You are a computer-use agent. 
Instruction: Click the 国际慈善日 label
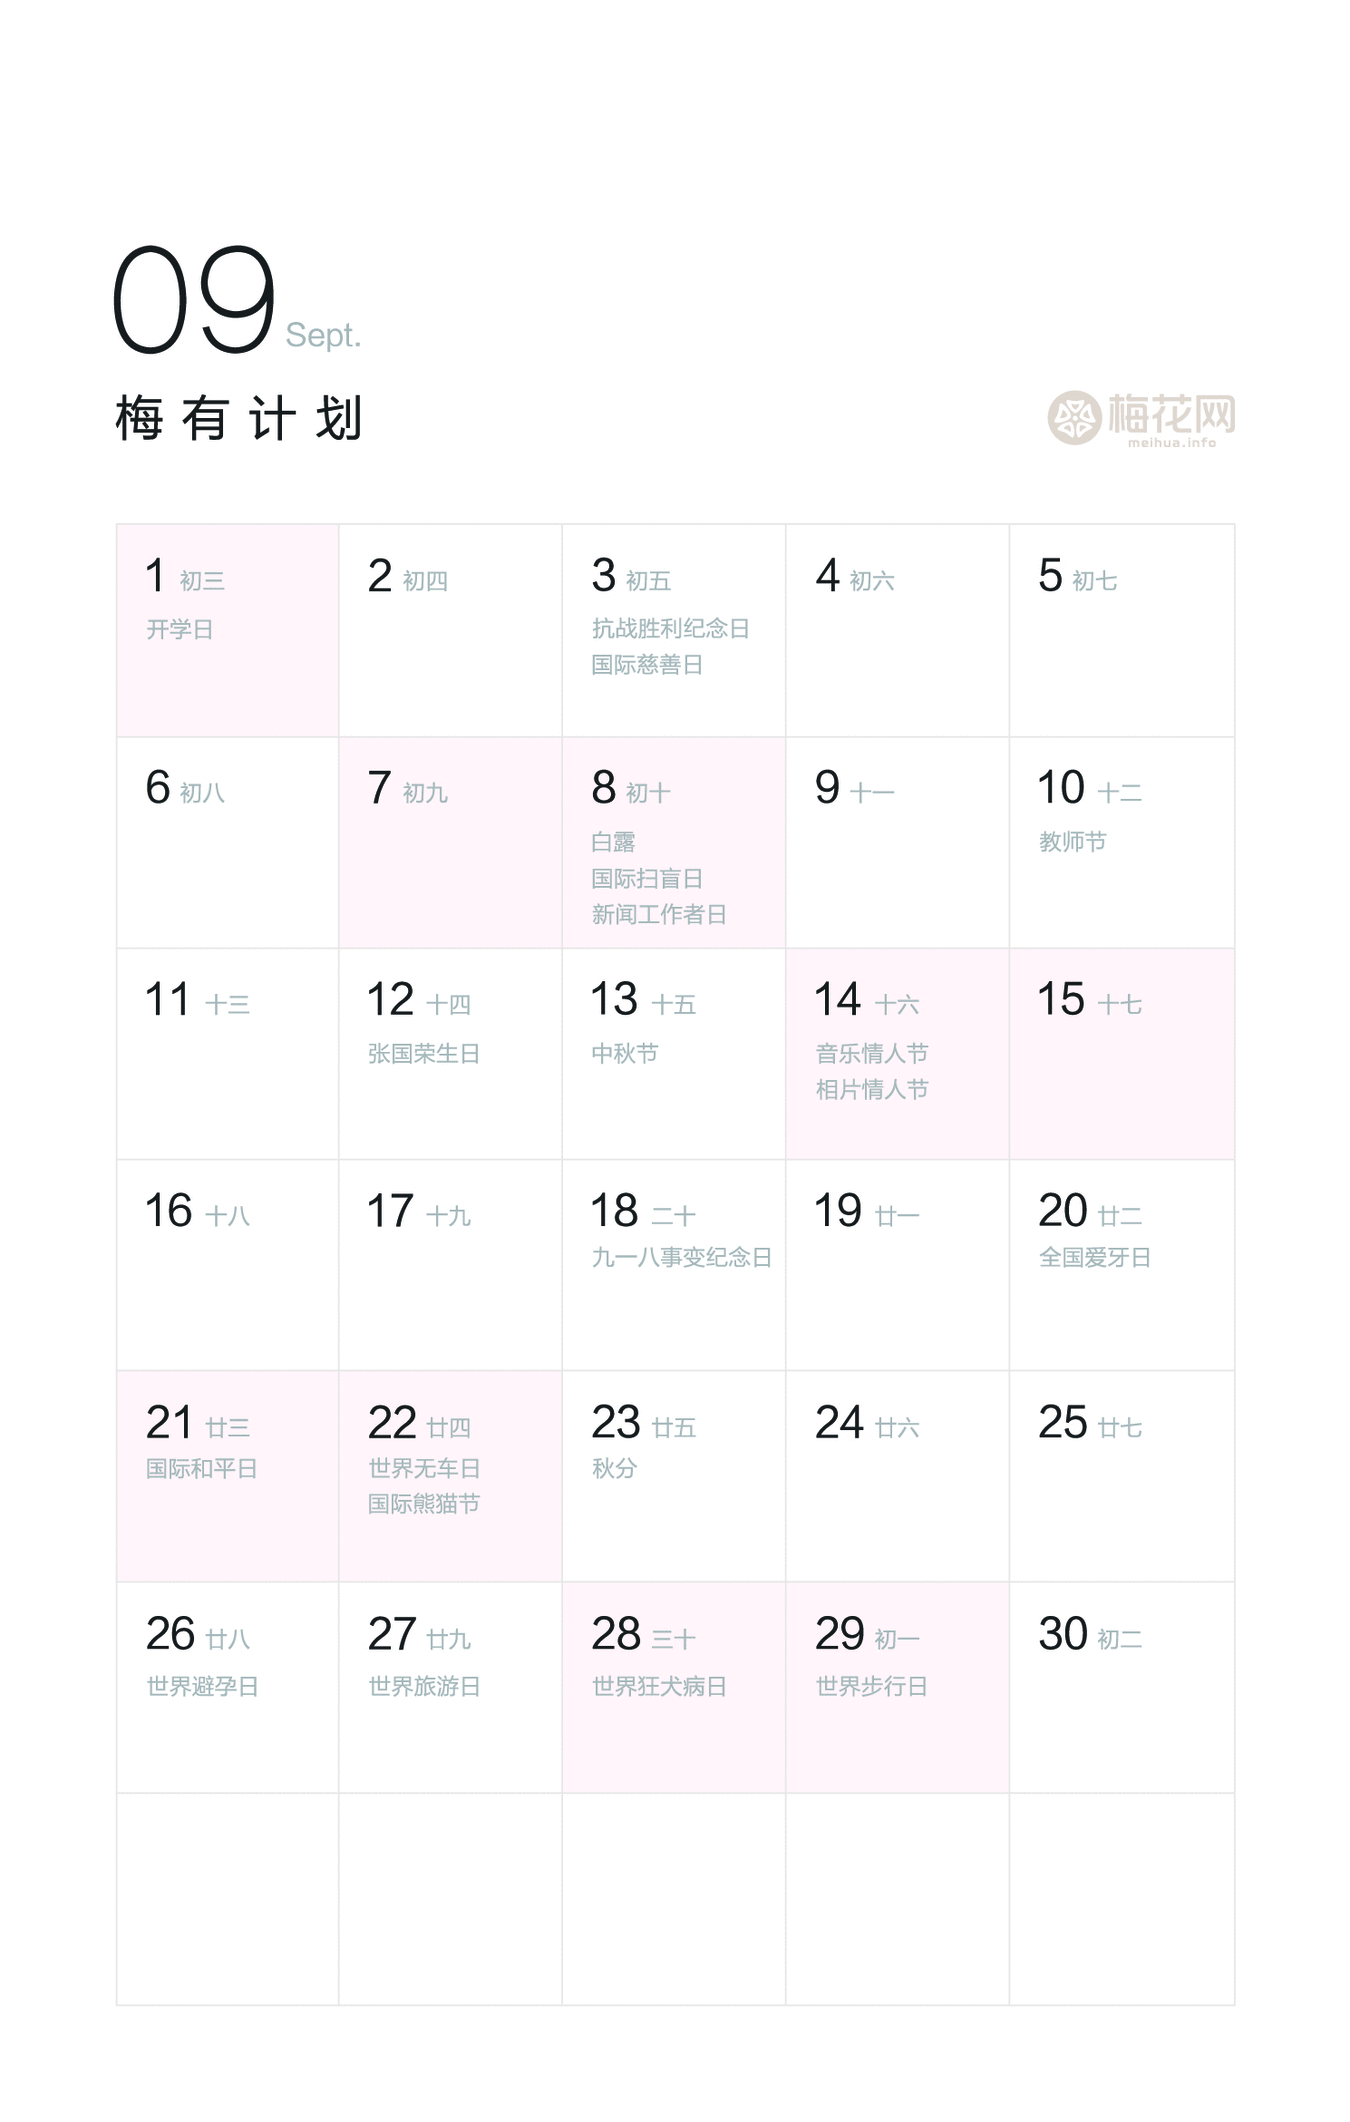(x=646, y=665)
